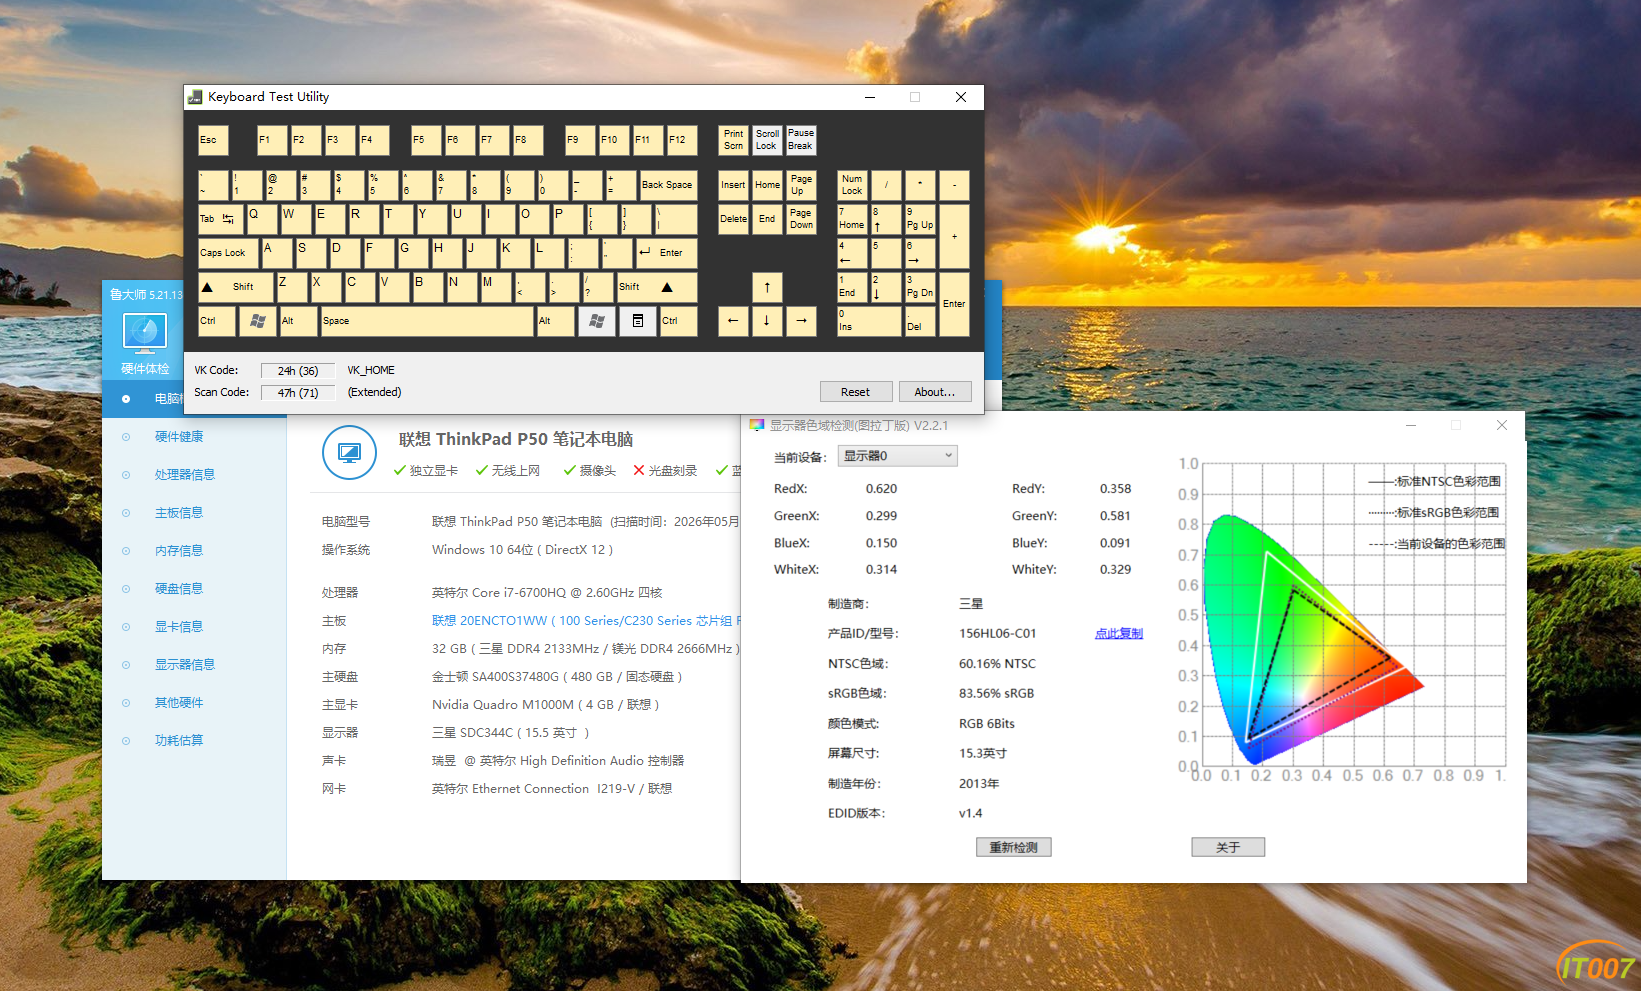Click the Scan Code value field
Screen dimensions: 1641x991
tap(298, 393)
